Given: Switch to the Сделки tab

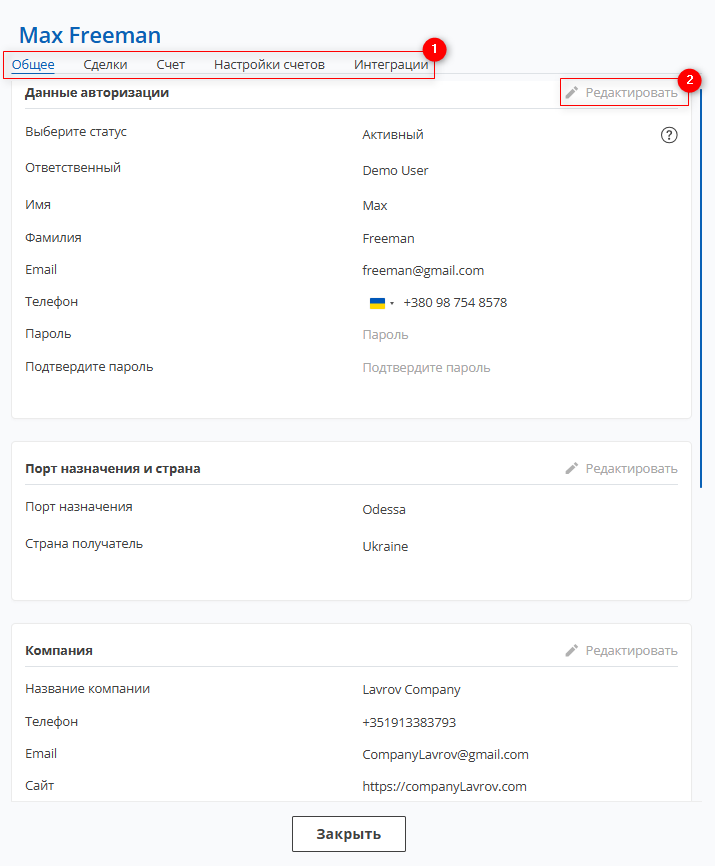Looking at the screenshot, I should pos(105,65).
